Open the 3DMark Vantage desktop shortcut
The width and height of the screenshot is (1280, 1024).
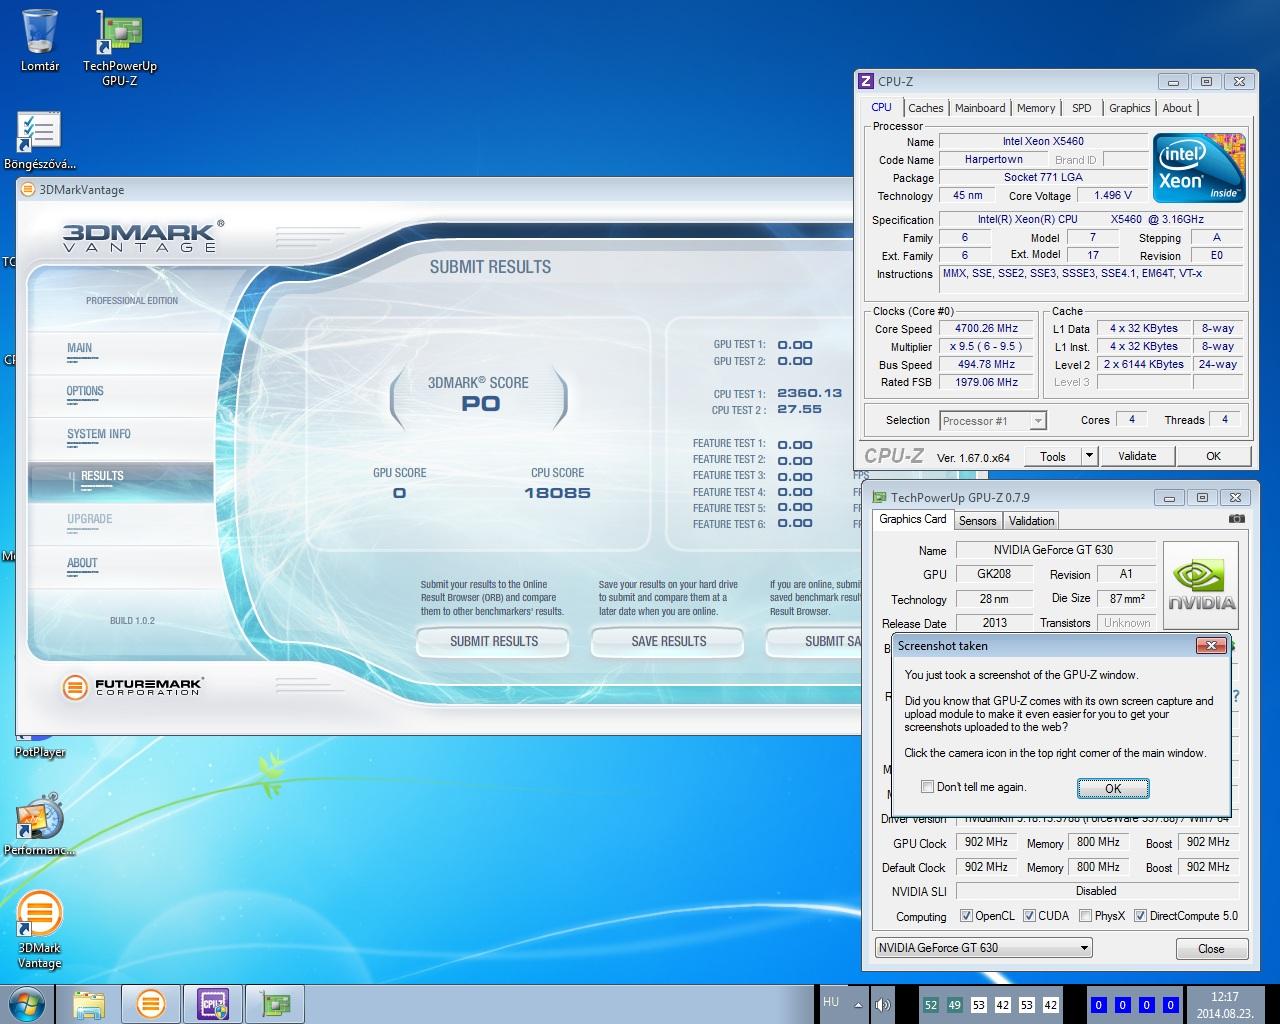click(40, 930)
